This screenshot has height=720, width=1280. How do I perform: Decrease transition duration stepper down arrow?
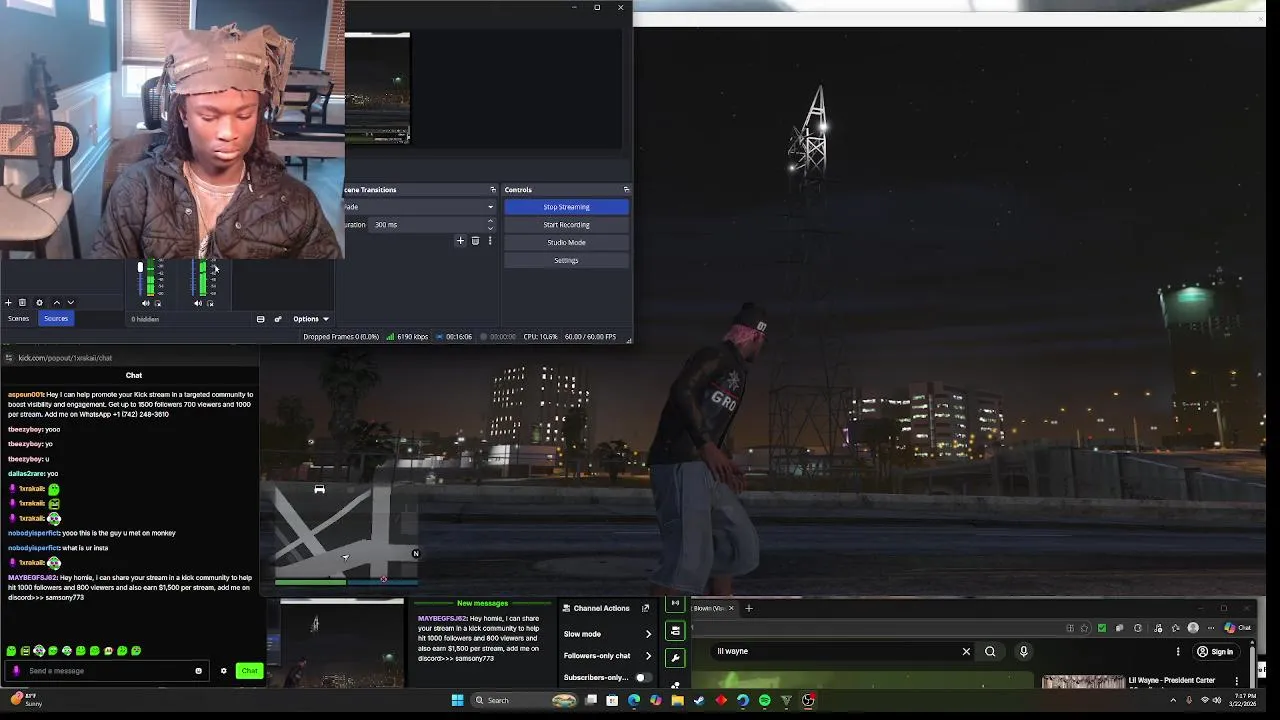490,228
